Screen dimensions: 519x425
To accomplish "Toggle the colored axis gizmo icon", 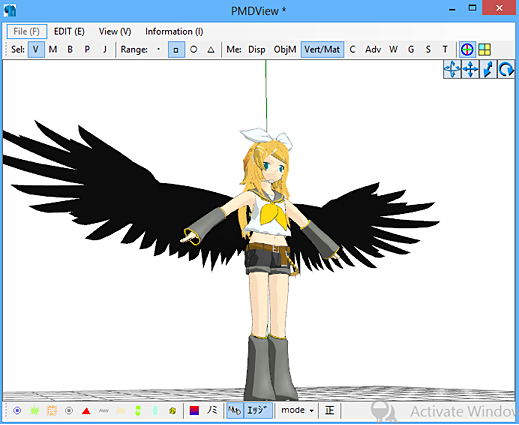I will (x=467, y=50).
